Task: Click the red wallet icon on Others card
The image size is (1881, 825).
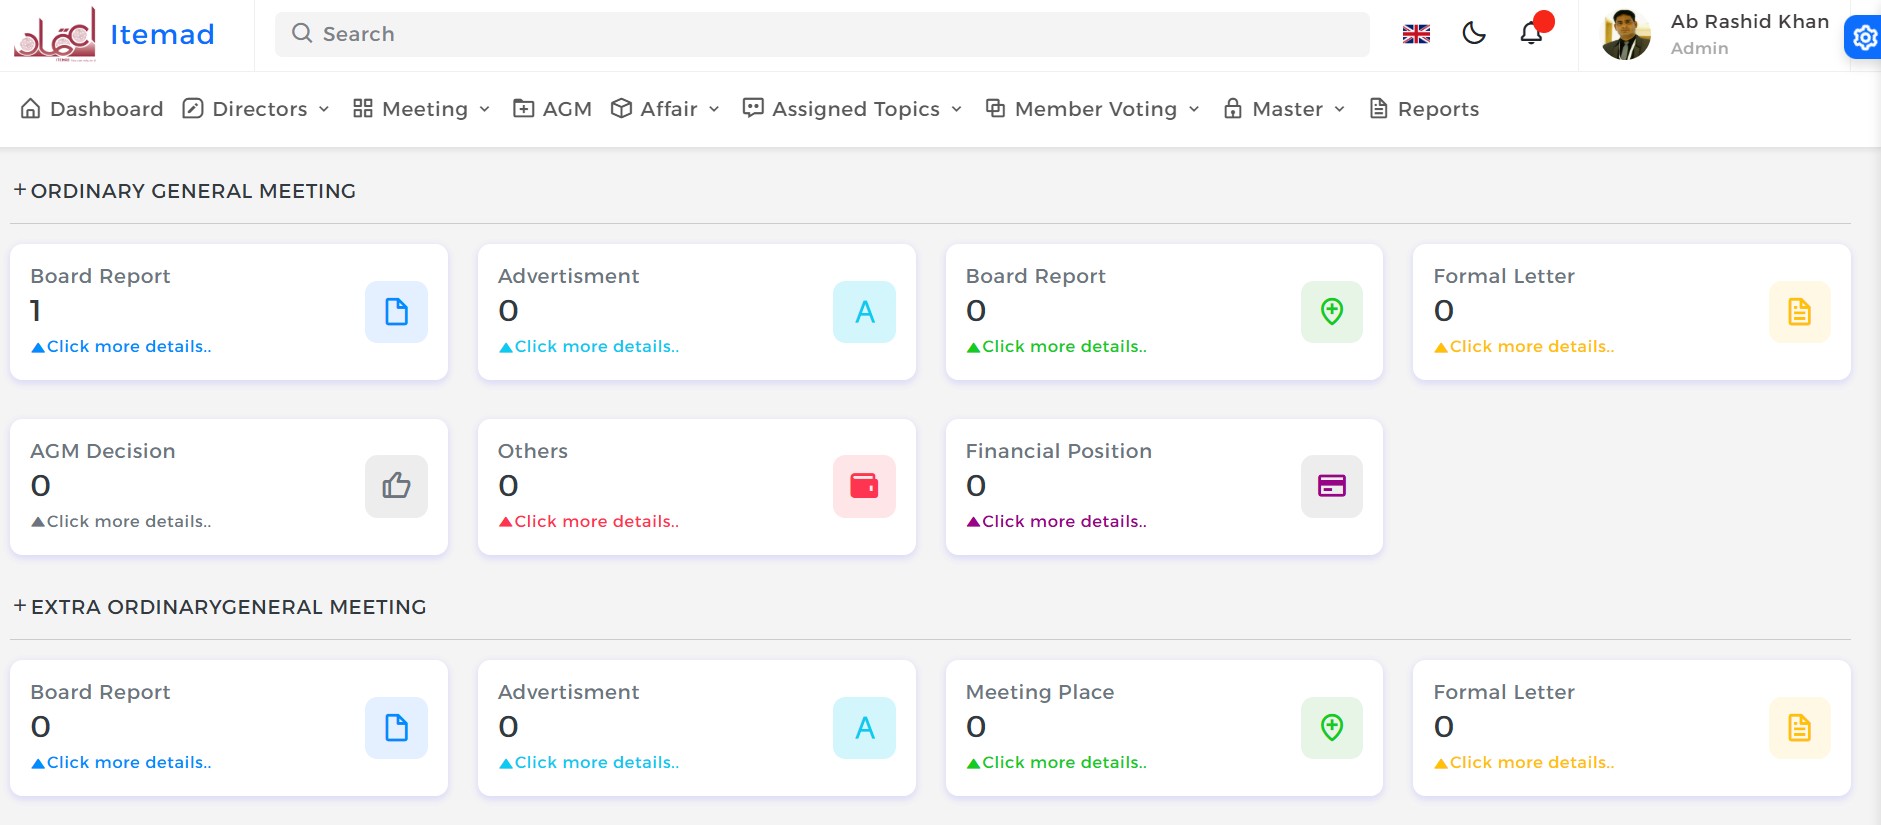Action: 864,486
